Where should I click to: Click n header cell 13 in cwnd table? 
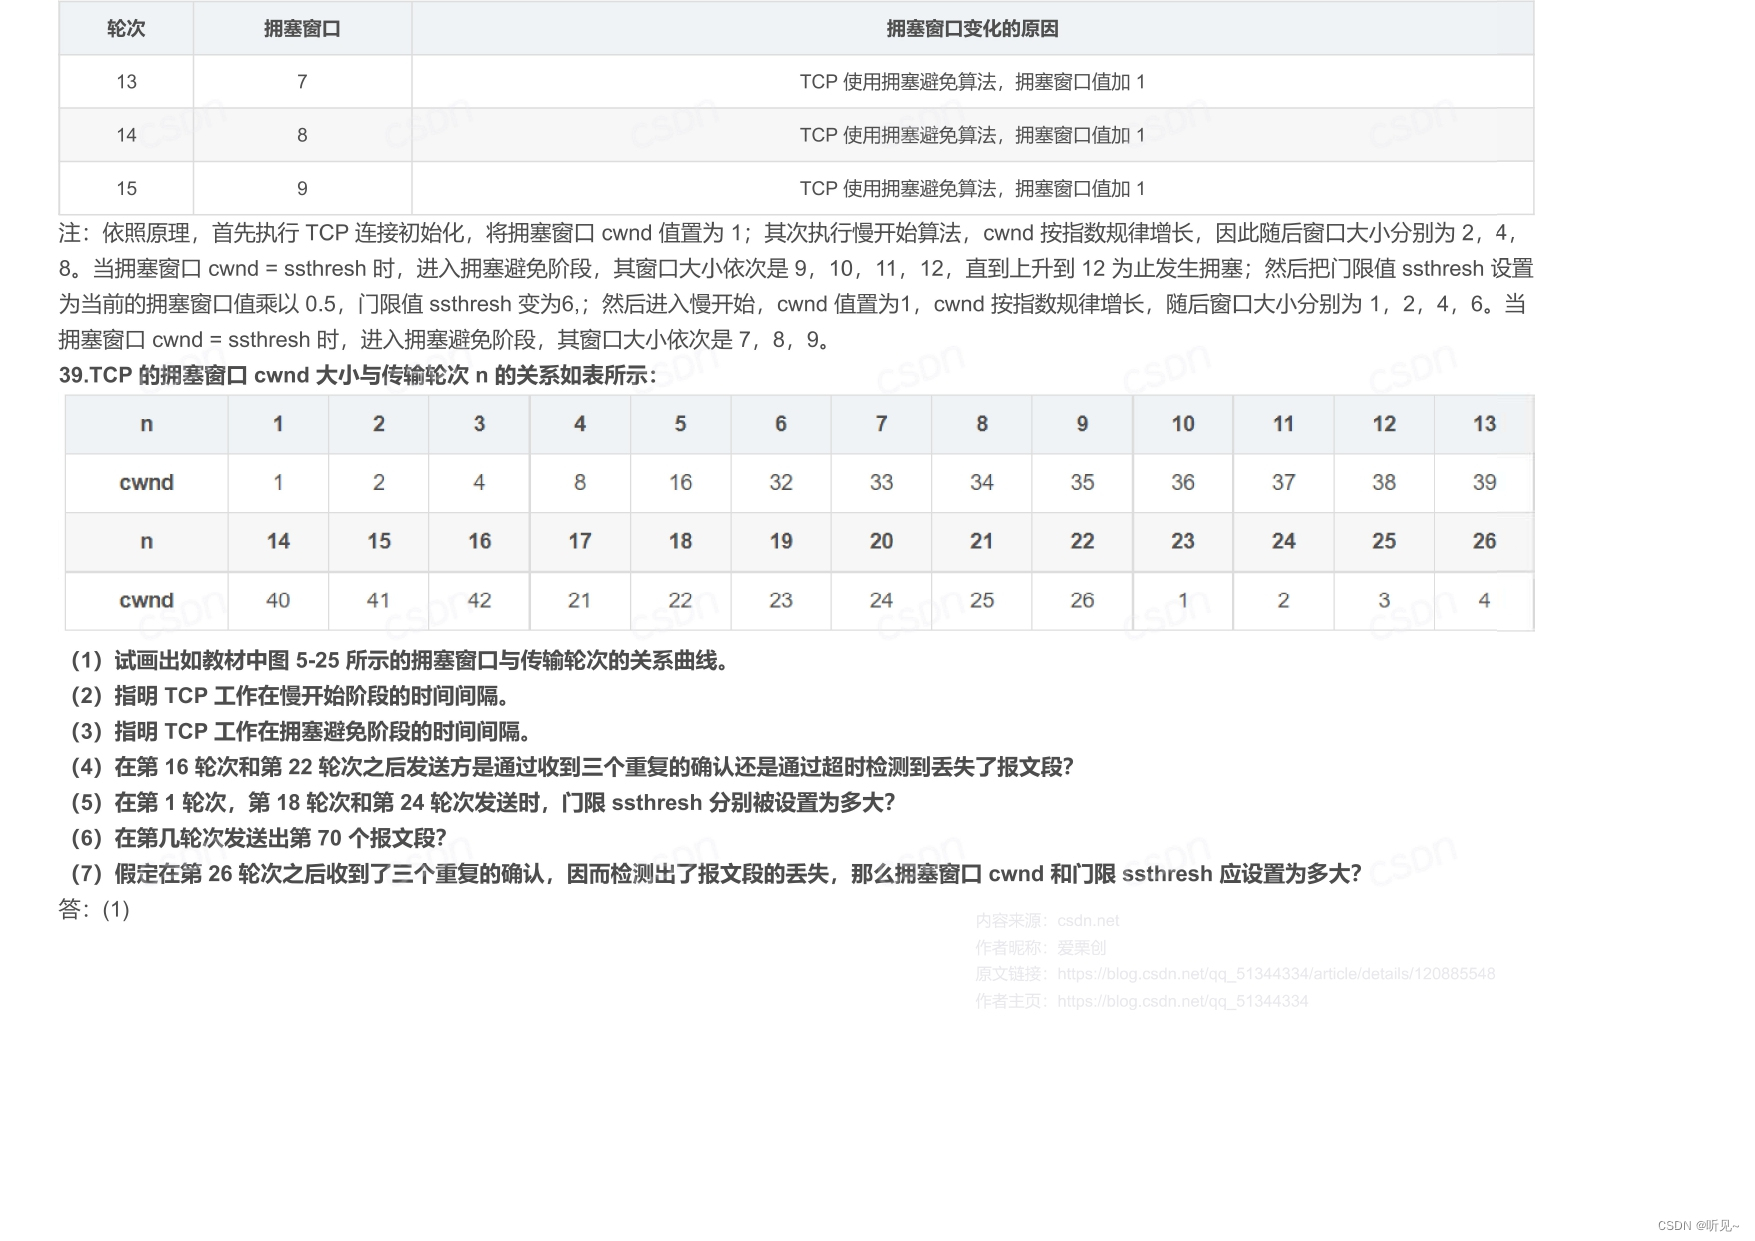[x=1484, y=424]
